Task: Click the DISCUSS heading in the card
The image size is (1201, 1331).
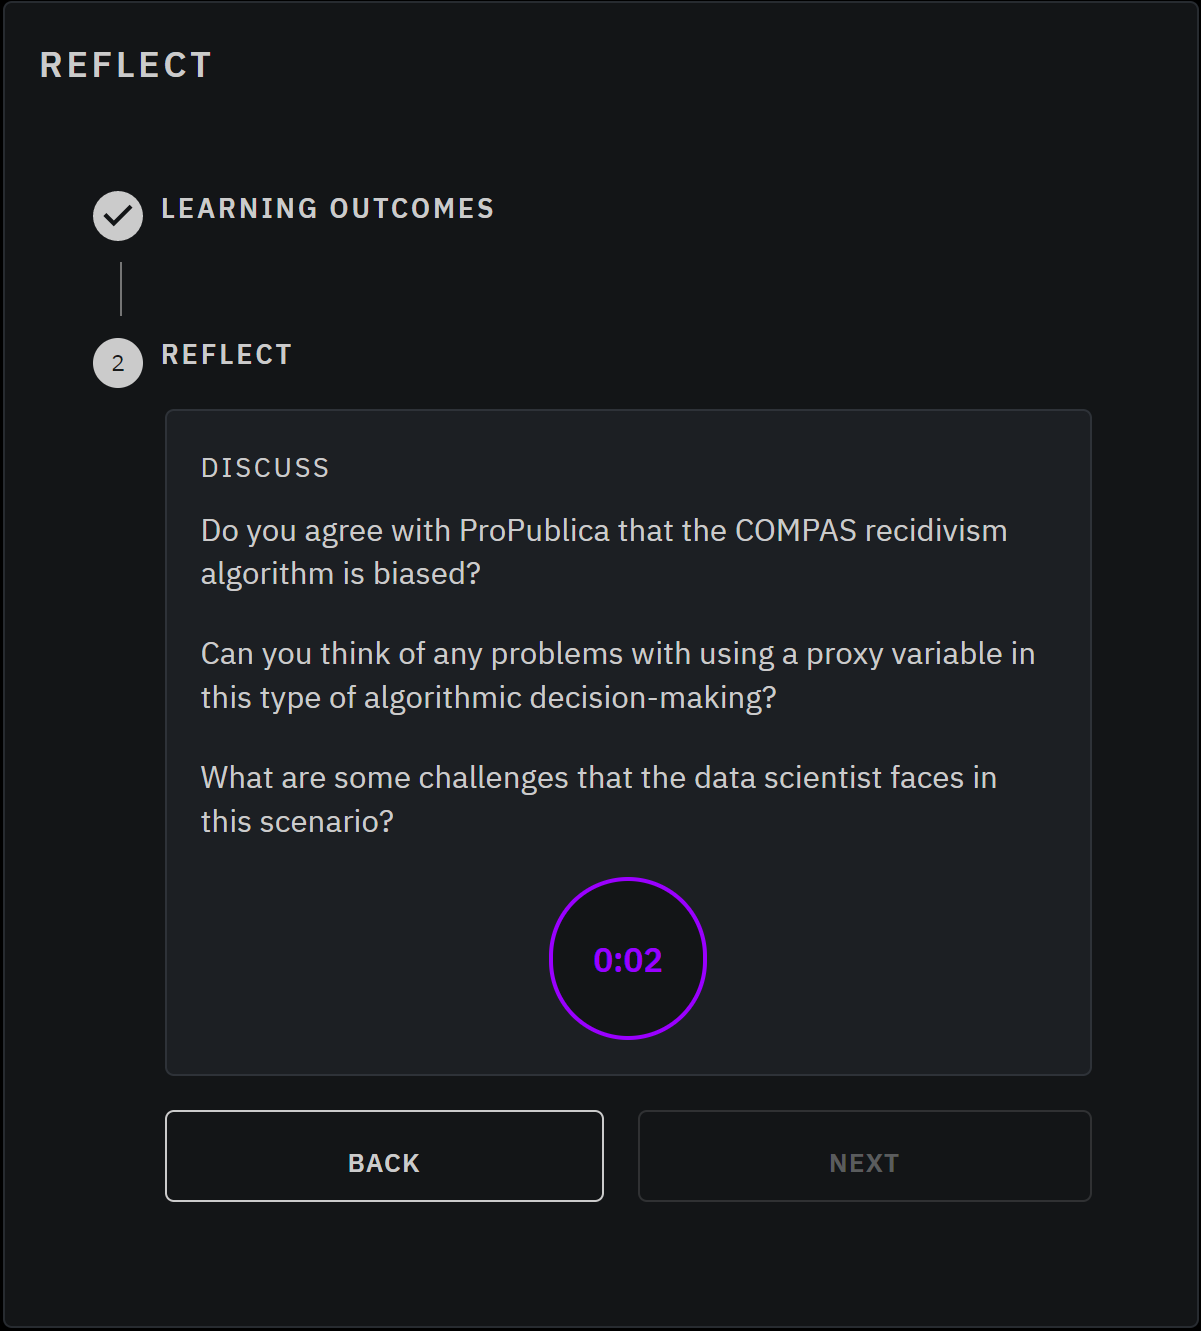Action: (265, 468)
